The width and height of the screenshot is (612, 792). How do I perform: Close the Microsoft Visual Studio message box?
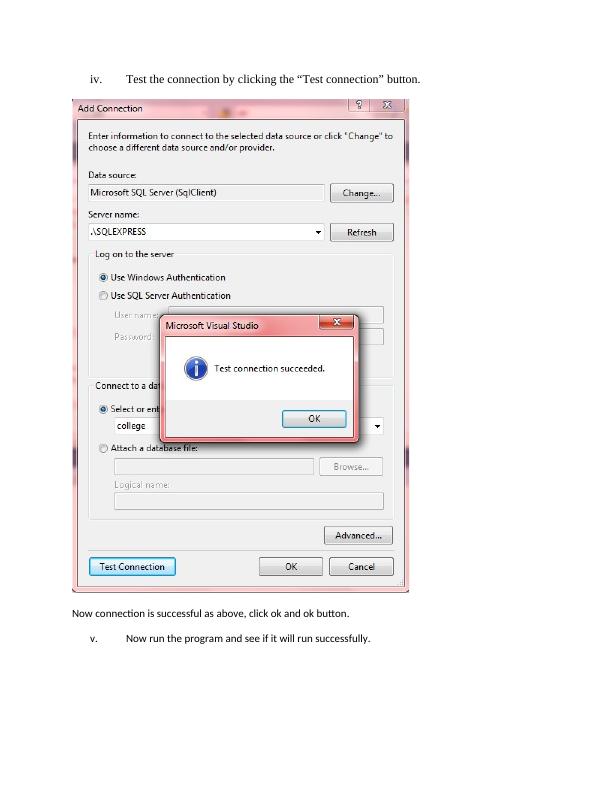(336, 322)
